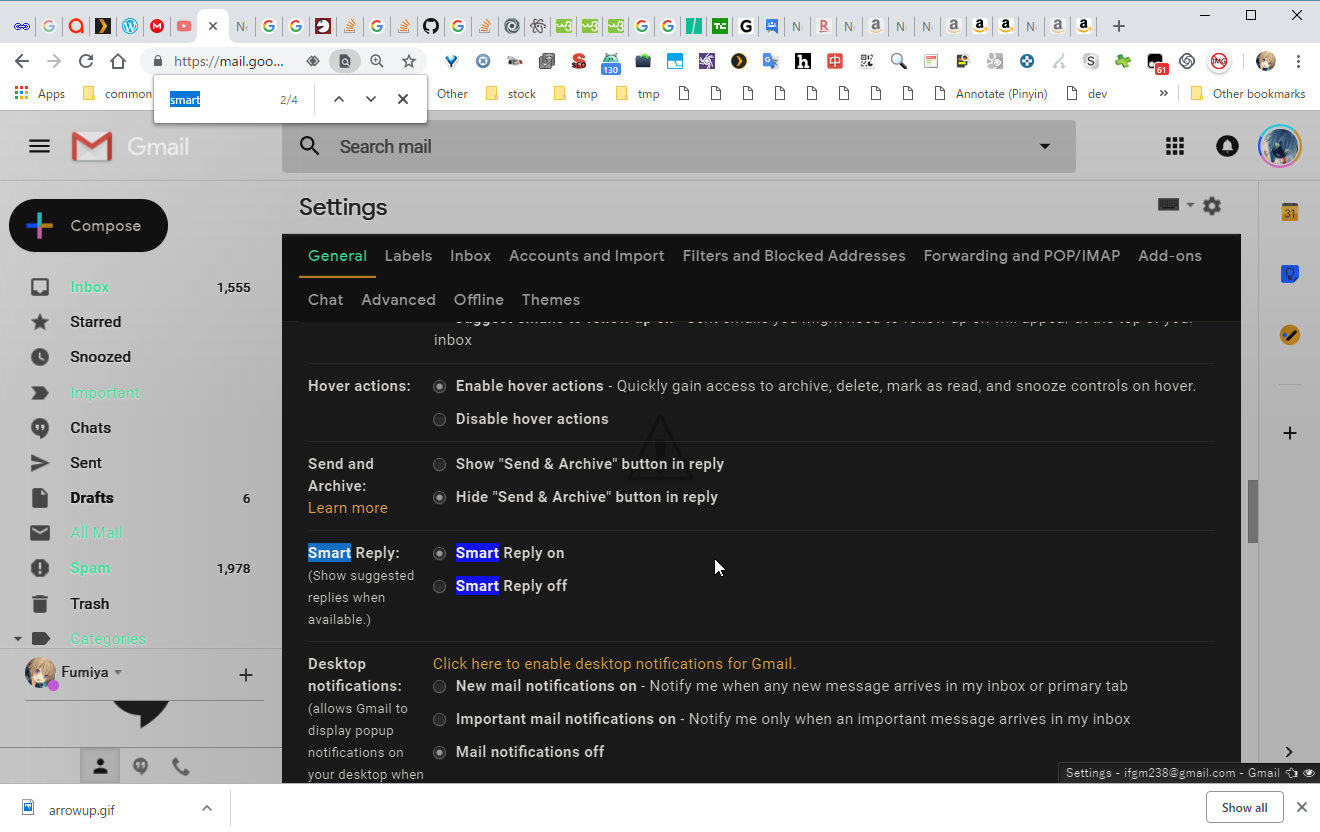Open the Google apps grid
The height and width of the screenshot is (832, 1320).
coord(1175,146)
